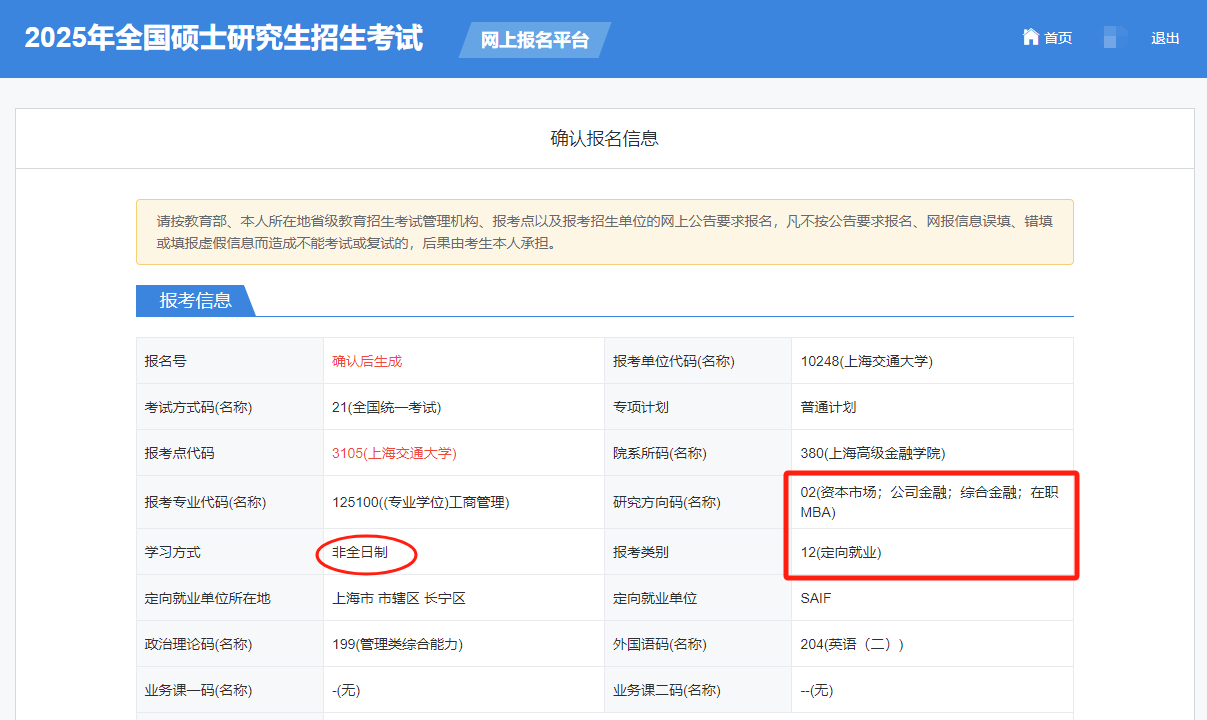Click the 204(英语（二）) value
Viewport: 1207px width, 720px height.
(852, 644)
